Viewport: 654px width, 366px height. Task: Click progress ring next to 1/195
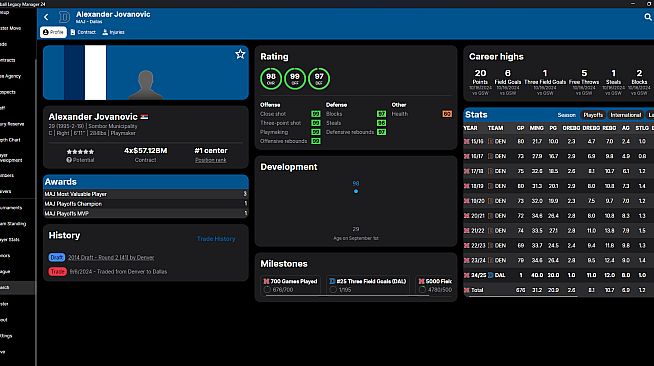tap(333, 290)
